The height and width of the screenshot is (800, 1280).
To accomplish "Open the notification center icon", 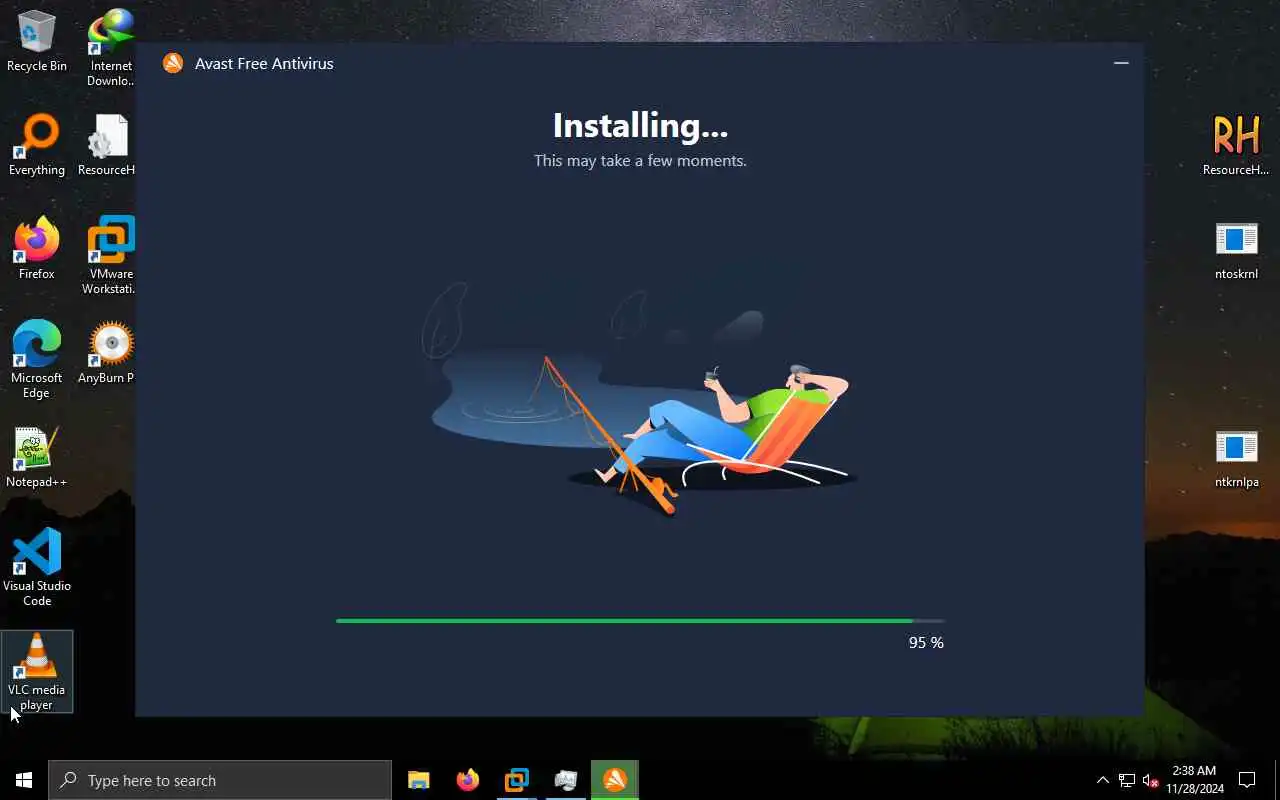I will coord(1247,780).
